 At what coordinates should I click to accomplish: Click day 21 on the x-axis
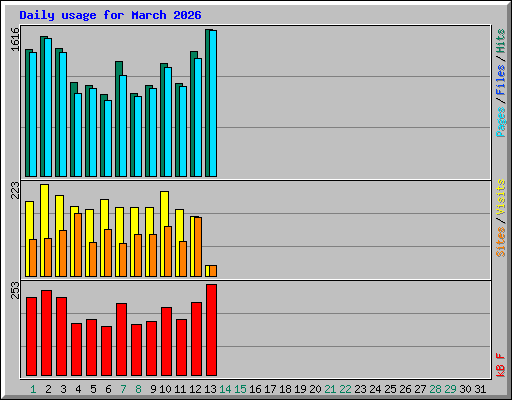[330, 389]
